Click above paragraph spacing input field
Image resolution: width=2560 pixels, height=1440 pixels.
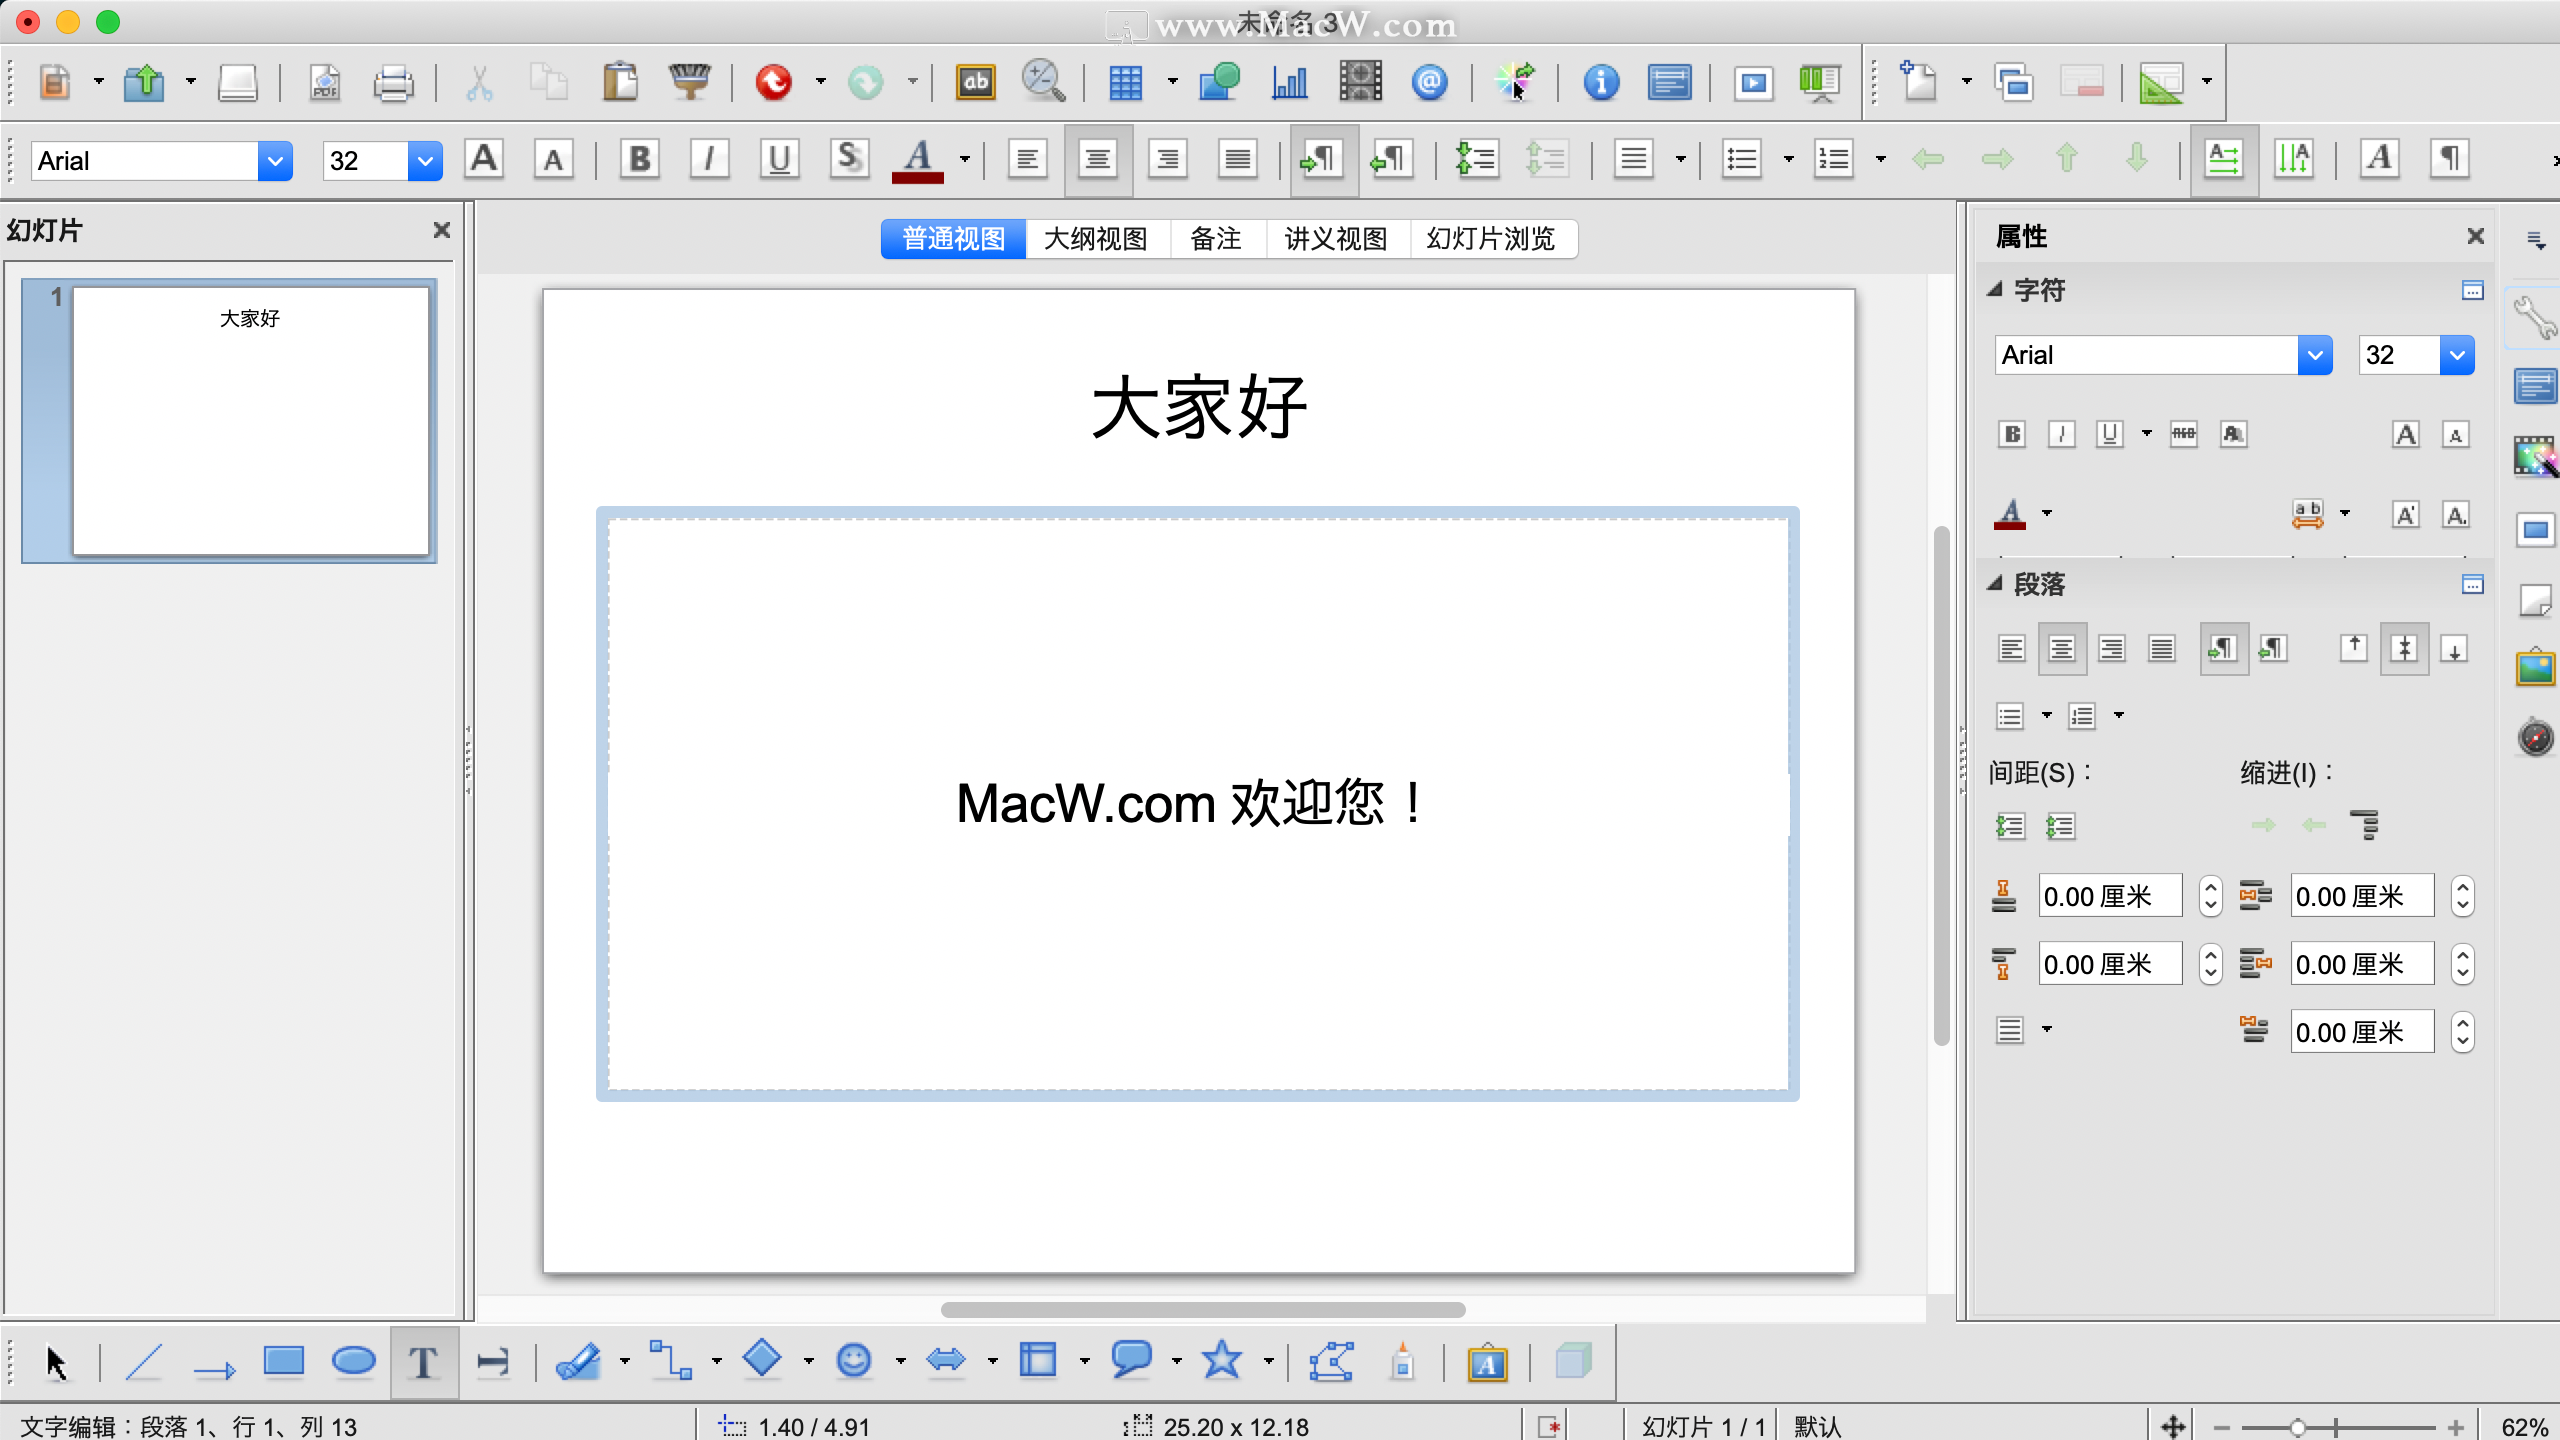pos(2110,896)
